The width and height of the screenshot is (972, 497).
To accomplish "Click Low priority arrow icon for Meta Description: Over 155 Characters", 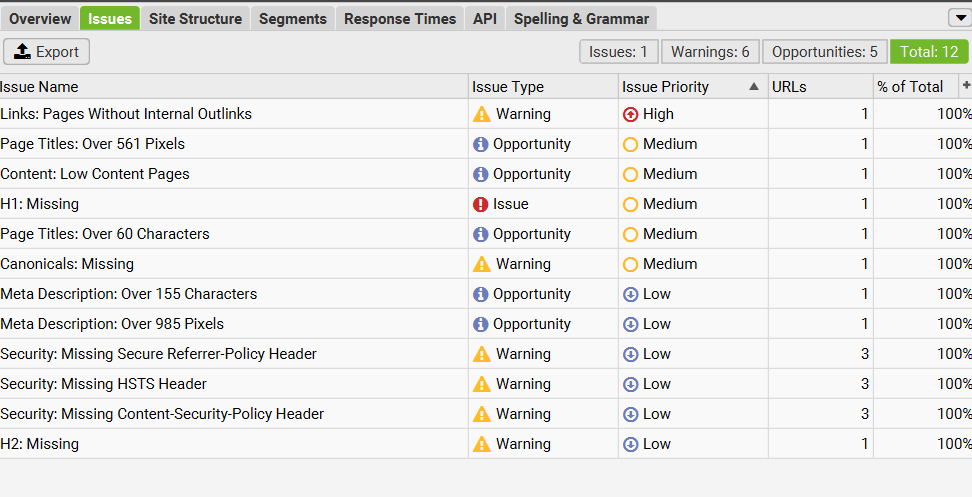I will 630,294.
